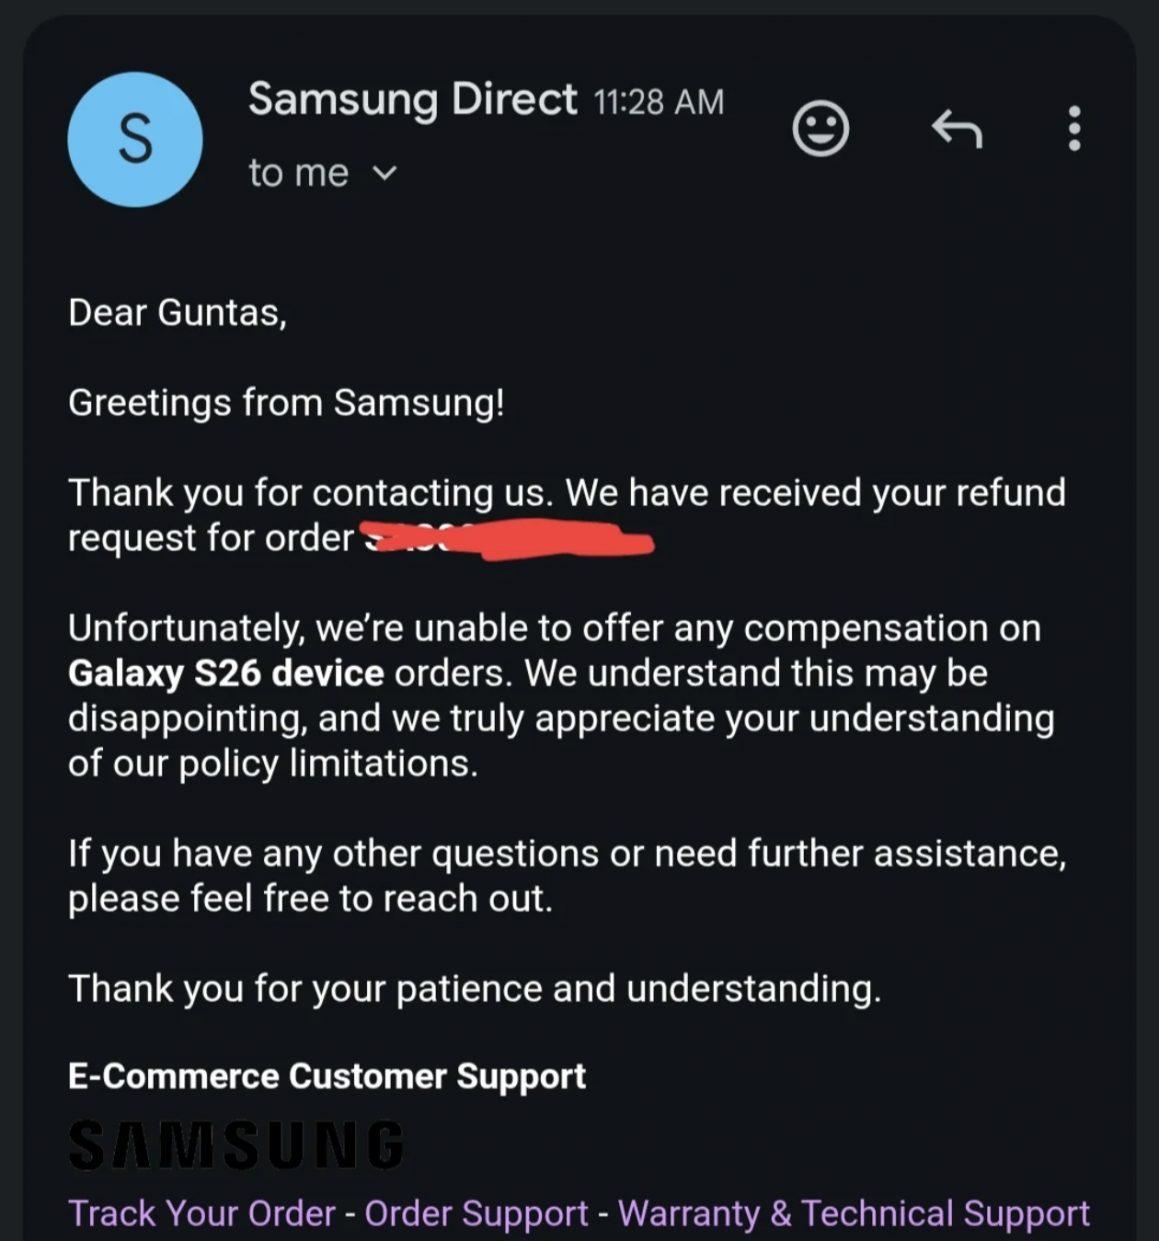Open Warranty & Technical Support link

[853, 1213]
